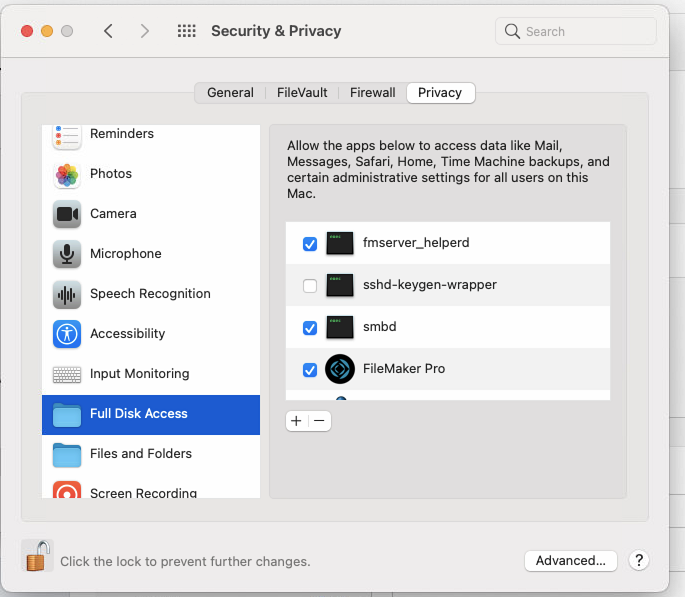Enable sshd-keygen-wrapper full disk access
685x597 pixels.
pos(310,286)
